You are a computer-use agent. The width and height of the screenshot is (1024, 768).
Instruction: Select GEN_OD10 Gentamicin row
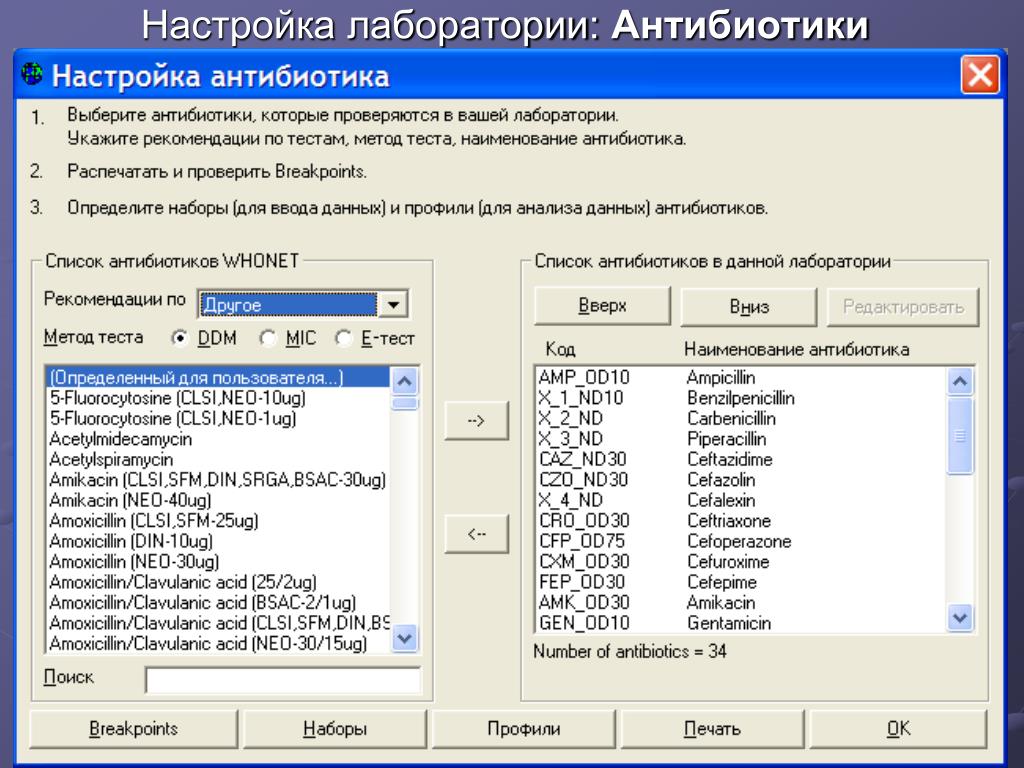point(741,622)
